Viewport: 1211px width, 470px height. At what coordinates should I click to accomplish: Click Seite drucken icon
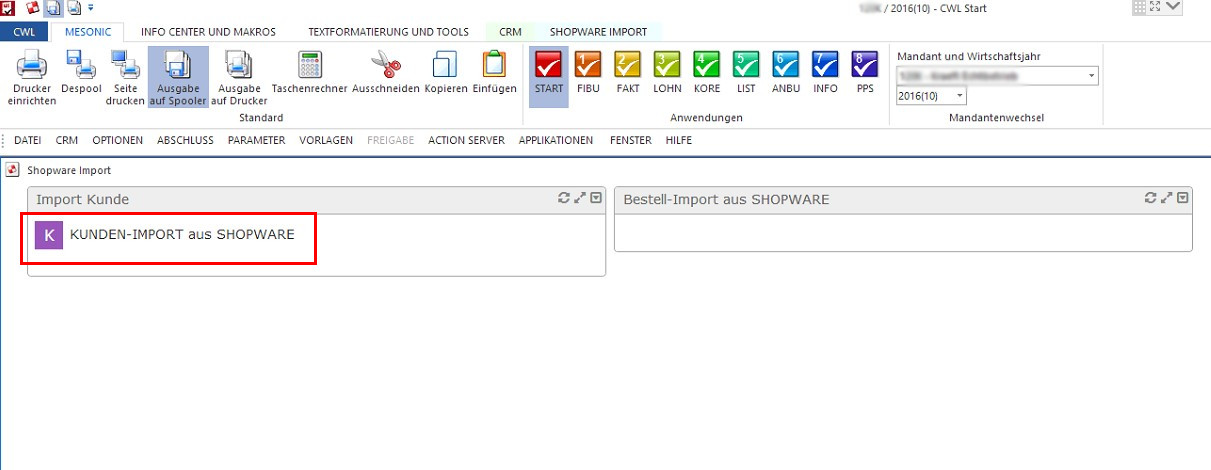pyautogui.click(x=126, y=65)
